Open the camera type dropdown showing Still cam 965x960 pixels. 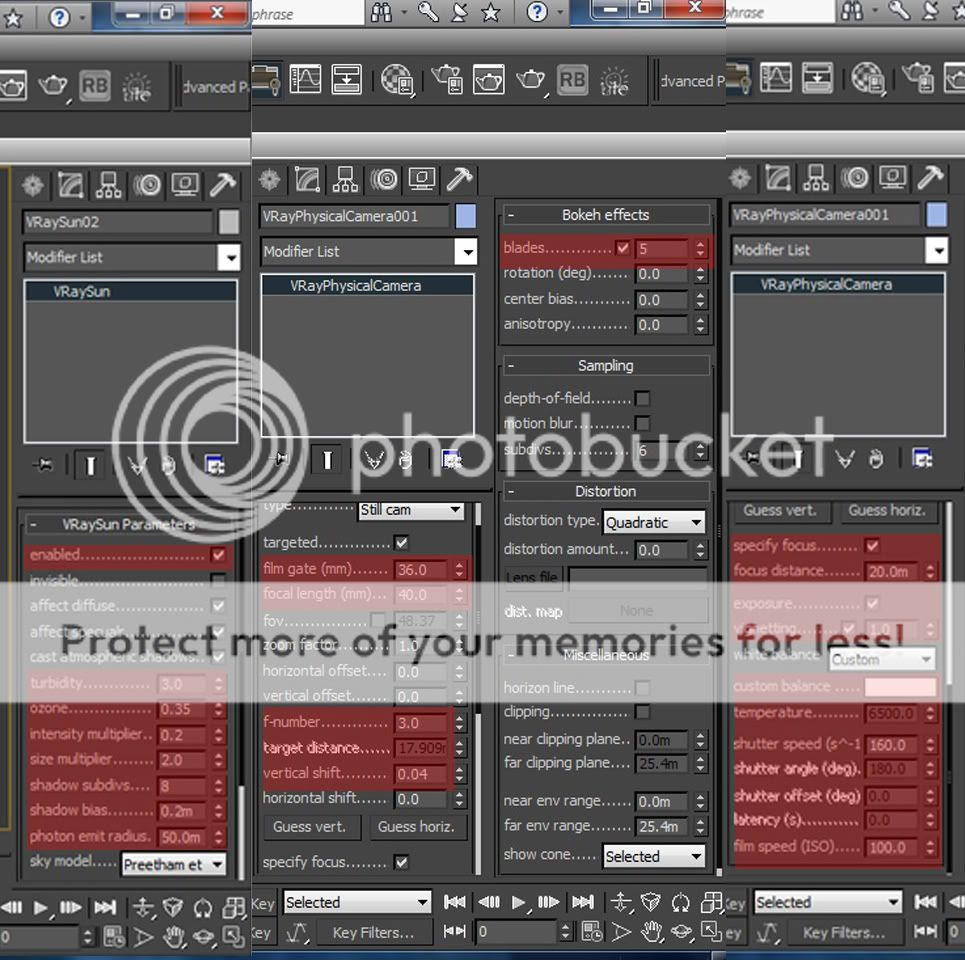coord(411,510)
